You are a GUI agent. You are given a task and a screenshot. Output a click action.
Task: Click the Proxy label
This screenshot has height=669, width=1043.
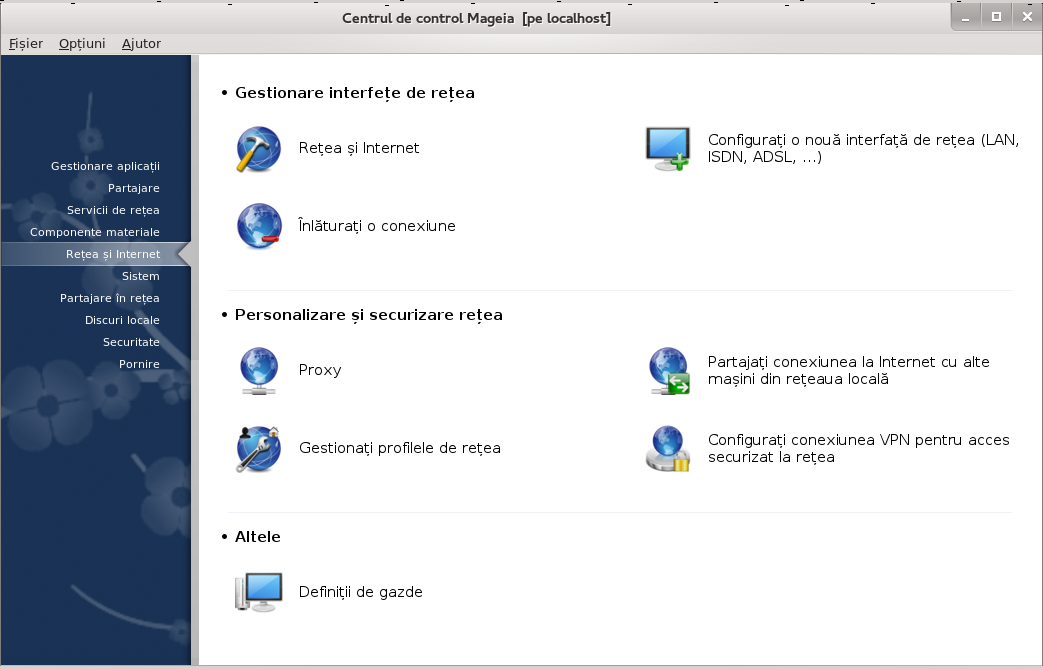(320, 370)
